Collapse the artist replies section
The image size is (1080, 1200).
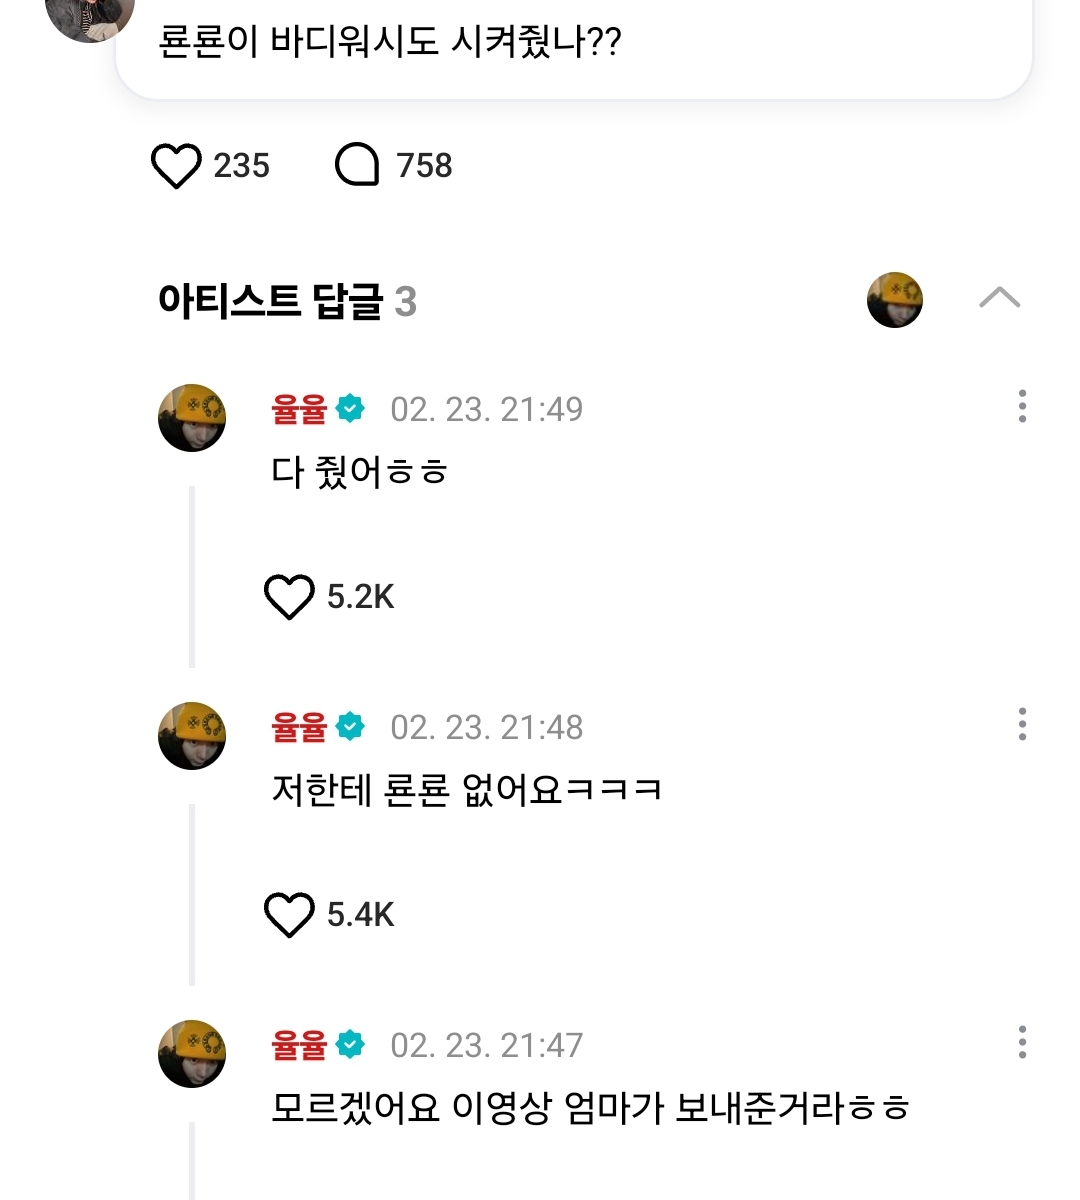[x=999, y=298]
